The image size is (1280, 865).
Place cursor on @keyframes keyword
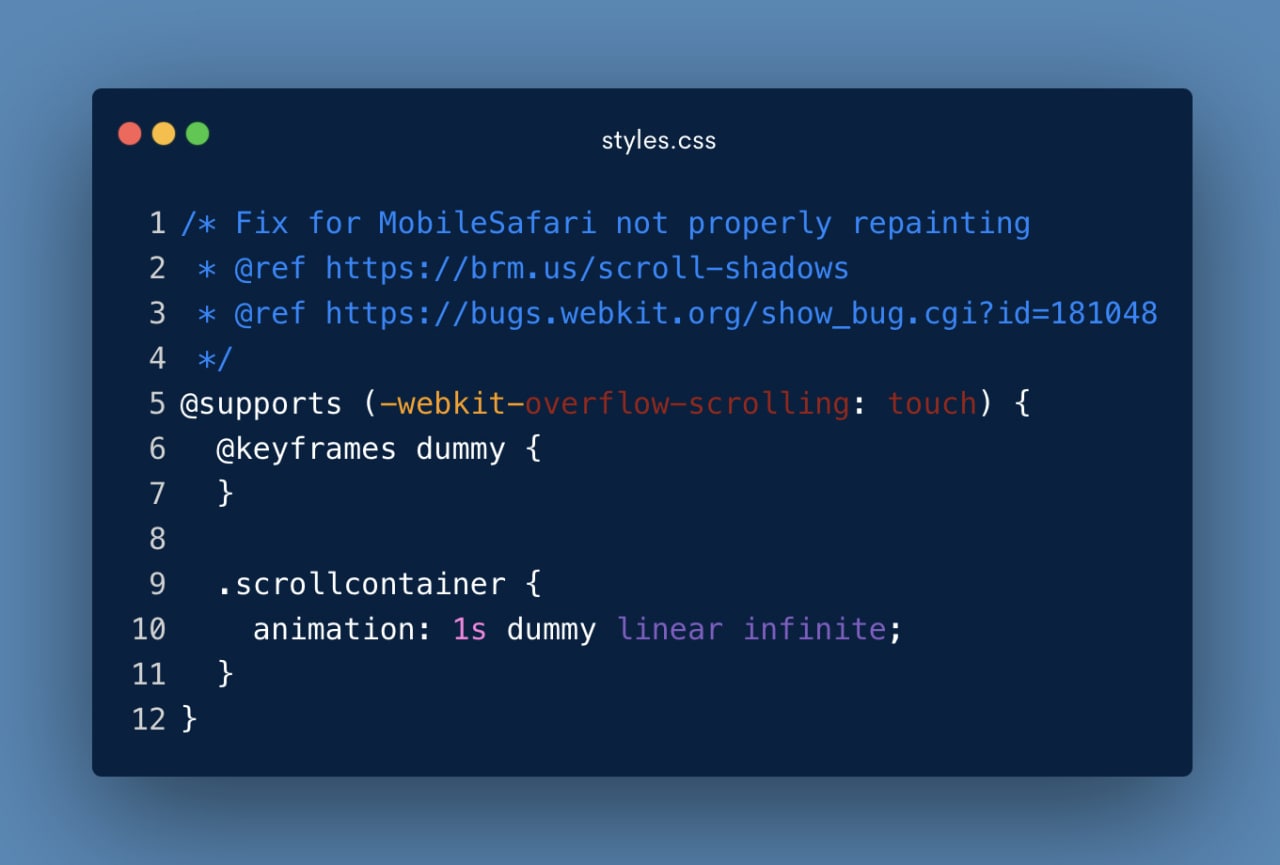[306, 449]
